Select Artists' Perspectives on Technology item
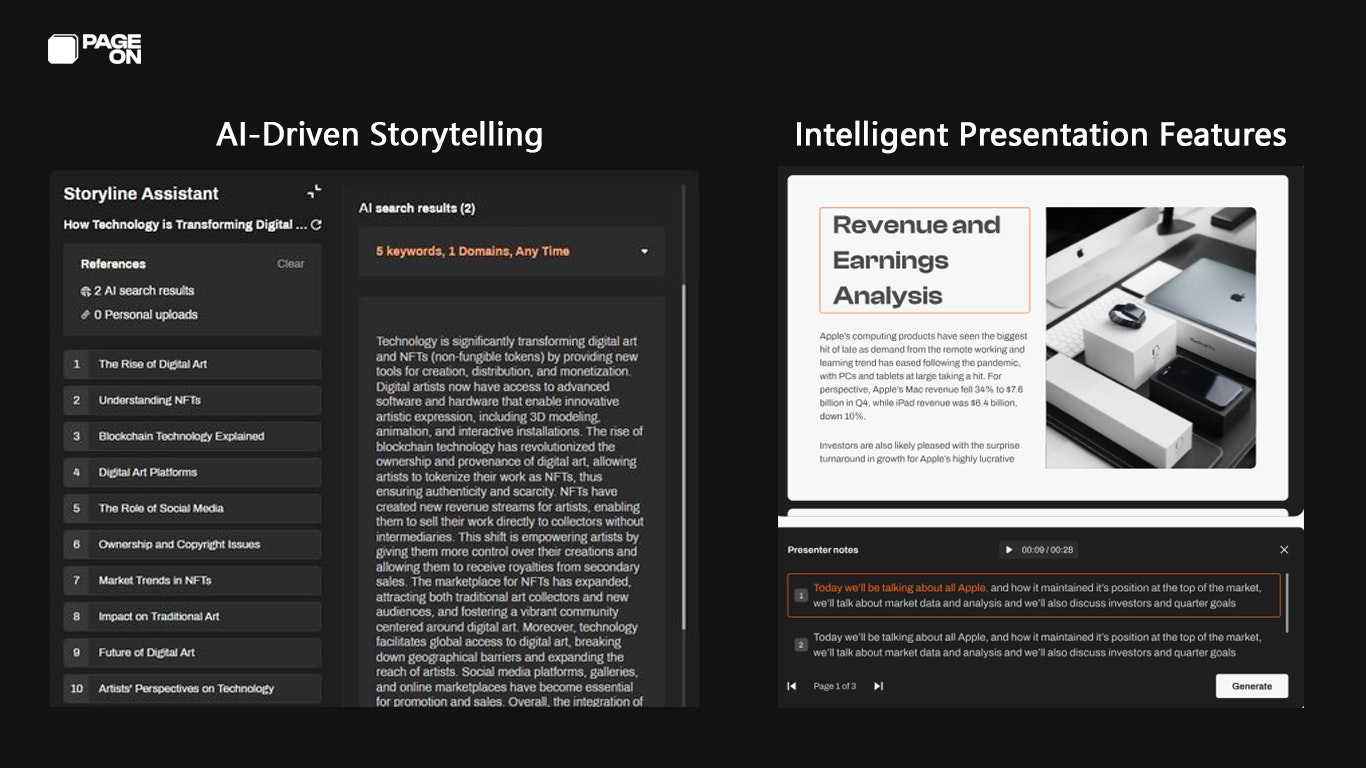This screenshot has height=768, width=1366. [192, 688]
